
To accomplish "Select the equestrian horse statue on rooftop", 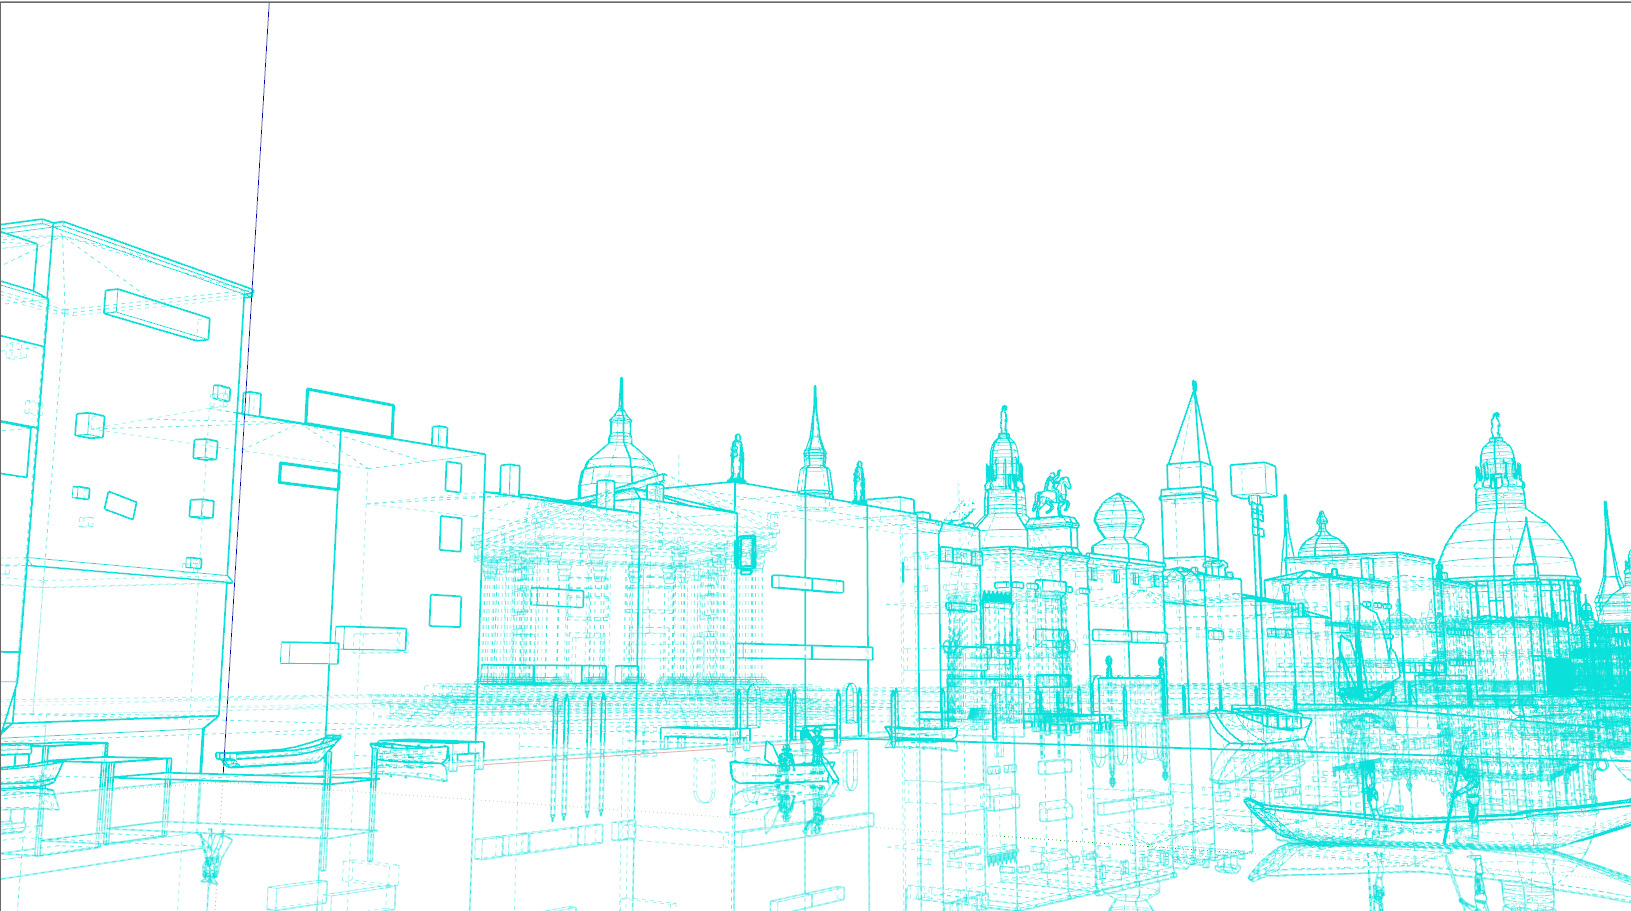I will (1052, 494).
